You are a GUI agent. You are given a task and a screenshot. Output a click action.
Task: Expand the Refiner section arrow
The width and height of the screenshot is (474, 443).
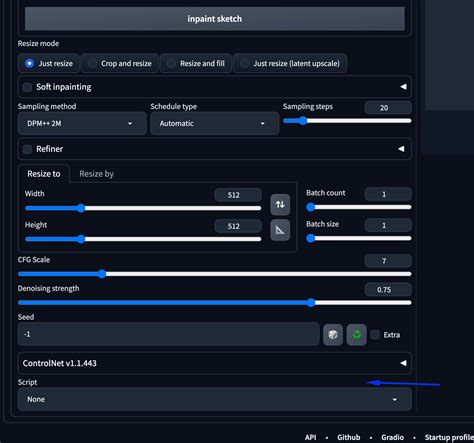point(401,149)
